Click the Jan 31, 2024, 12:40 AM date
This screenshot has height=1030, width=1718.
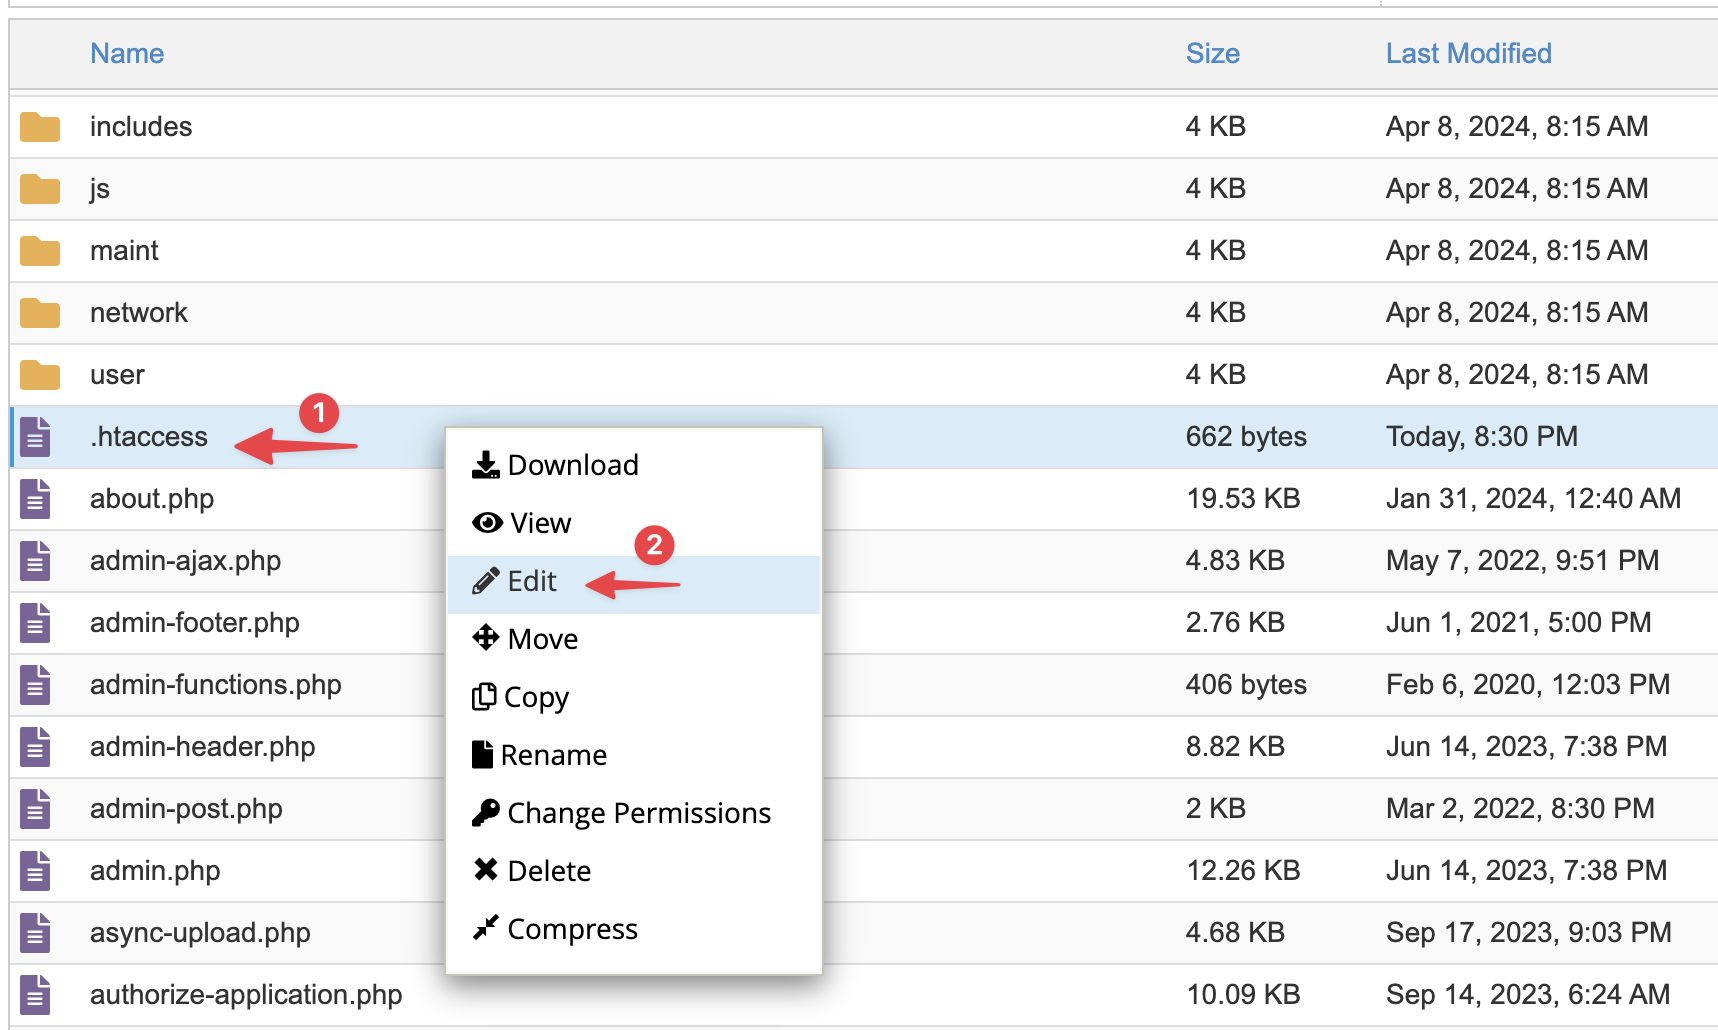click(x=1534, y=499)
